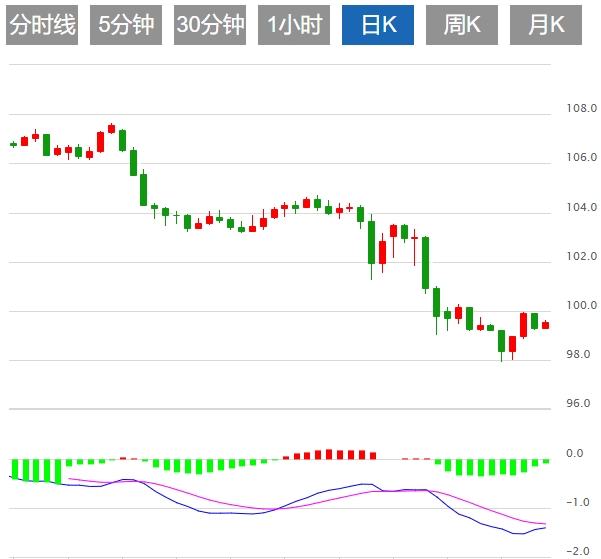Select the active 日K tab

(378, 25)
